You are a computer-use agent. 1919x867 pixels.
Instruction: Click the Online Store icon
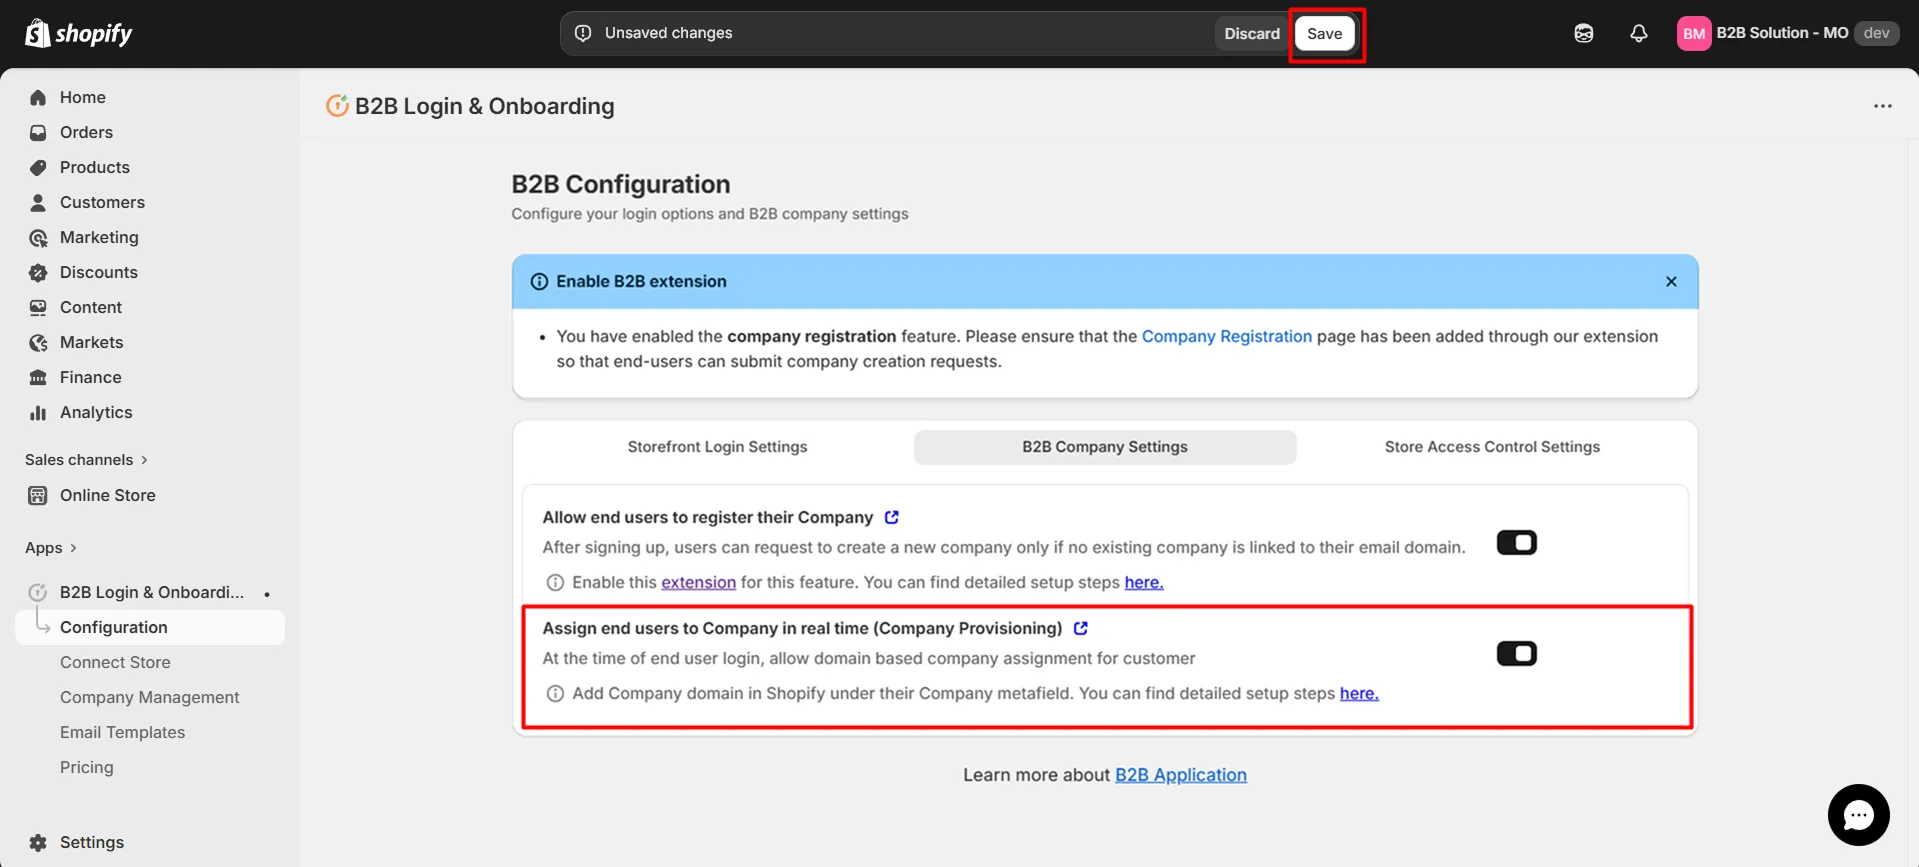[x=38, y=495]
